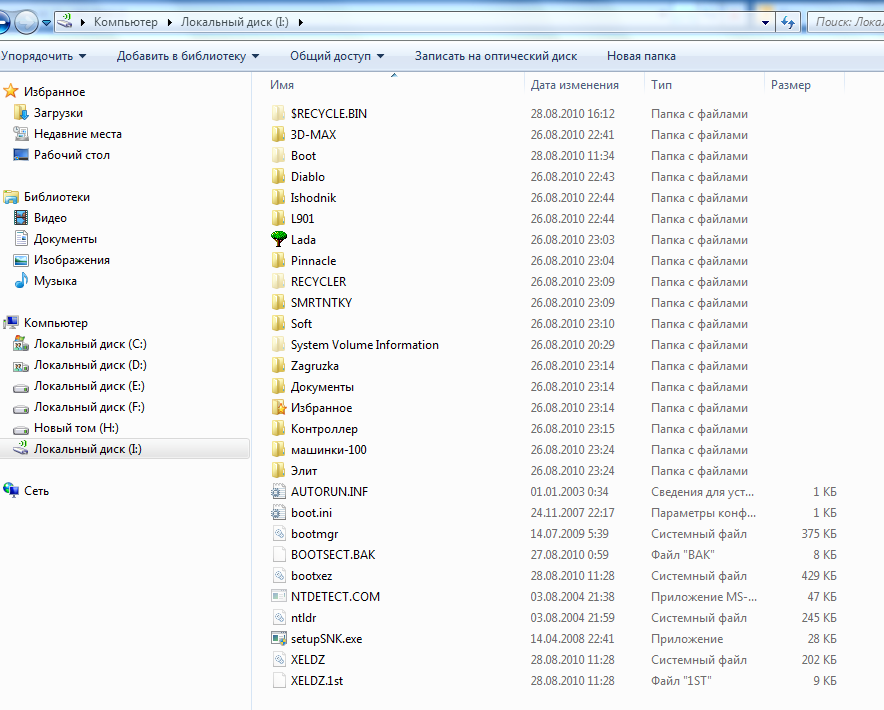The height and width of the screenshot is (710, 884).
Task: Open the address bar history dropdown arrow
Action: coord(765,23)
